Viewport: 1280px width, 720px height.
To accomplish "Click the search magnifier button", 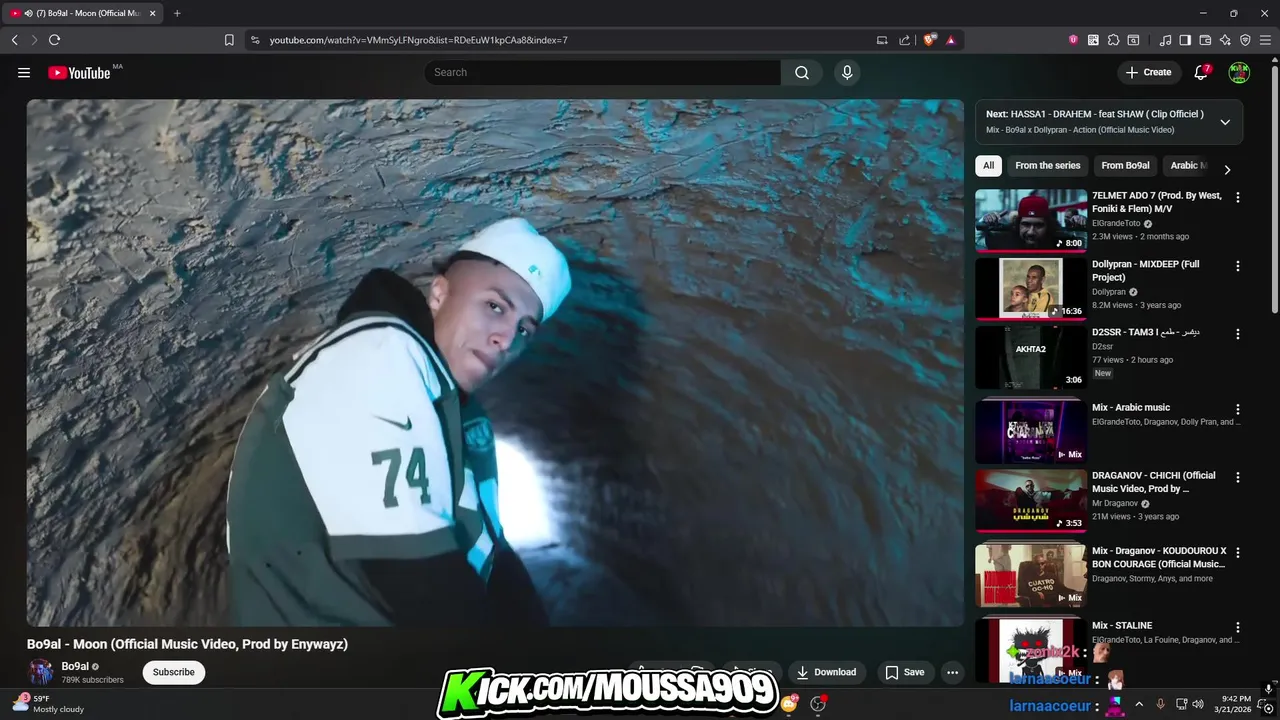I will tap(802, 72).
